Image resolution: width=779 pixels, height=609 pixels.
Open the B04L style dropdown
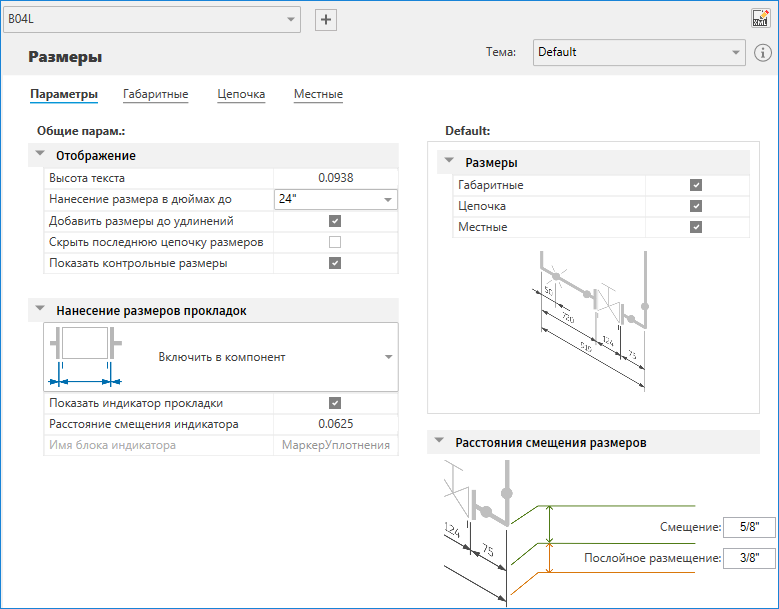152,19
